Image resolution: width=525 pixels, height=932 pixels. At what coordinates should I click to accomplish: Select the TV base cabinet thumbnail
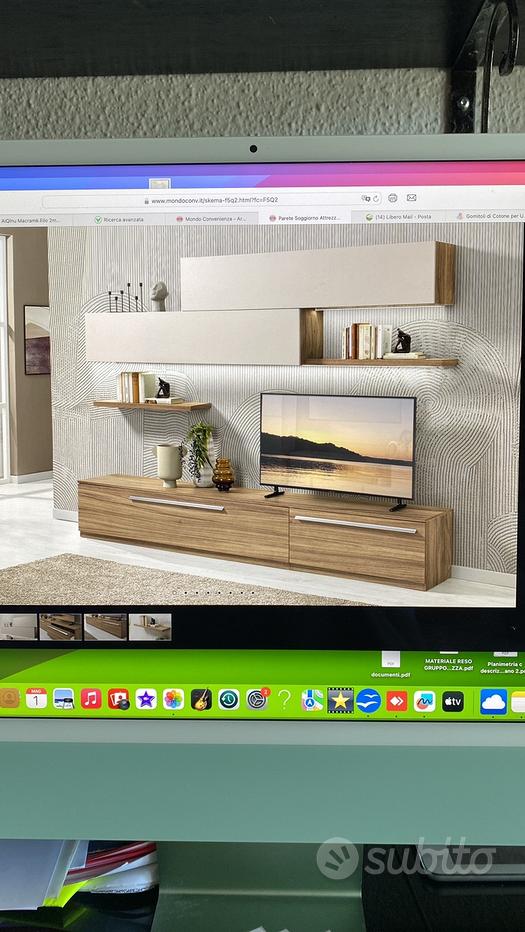click(x=105, y=627)
